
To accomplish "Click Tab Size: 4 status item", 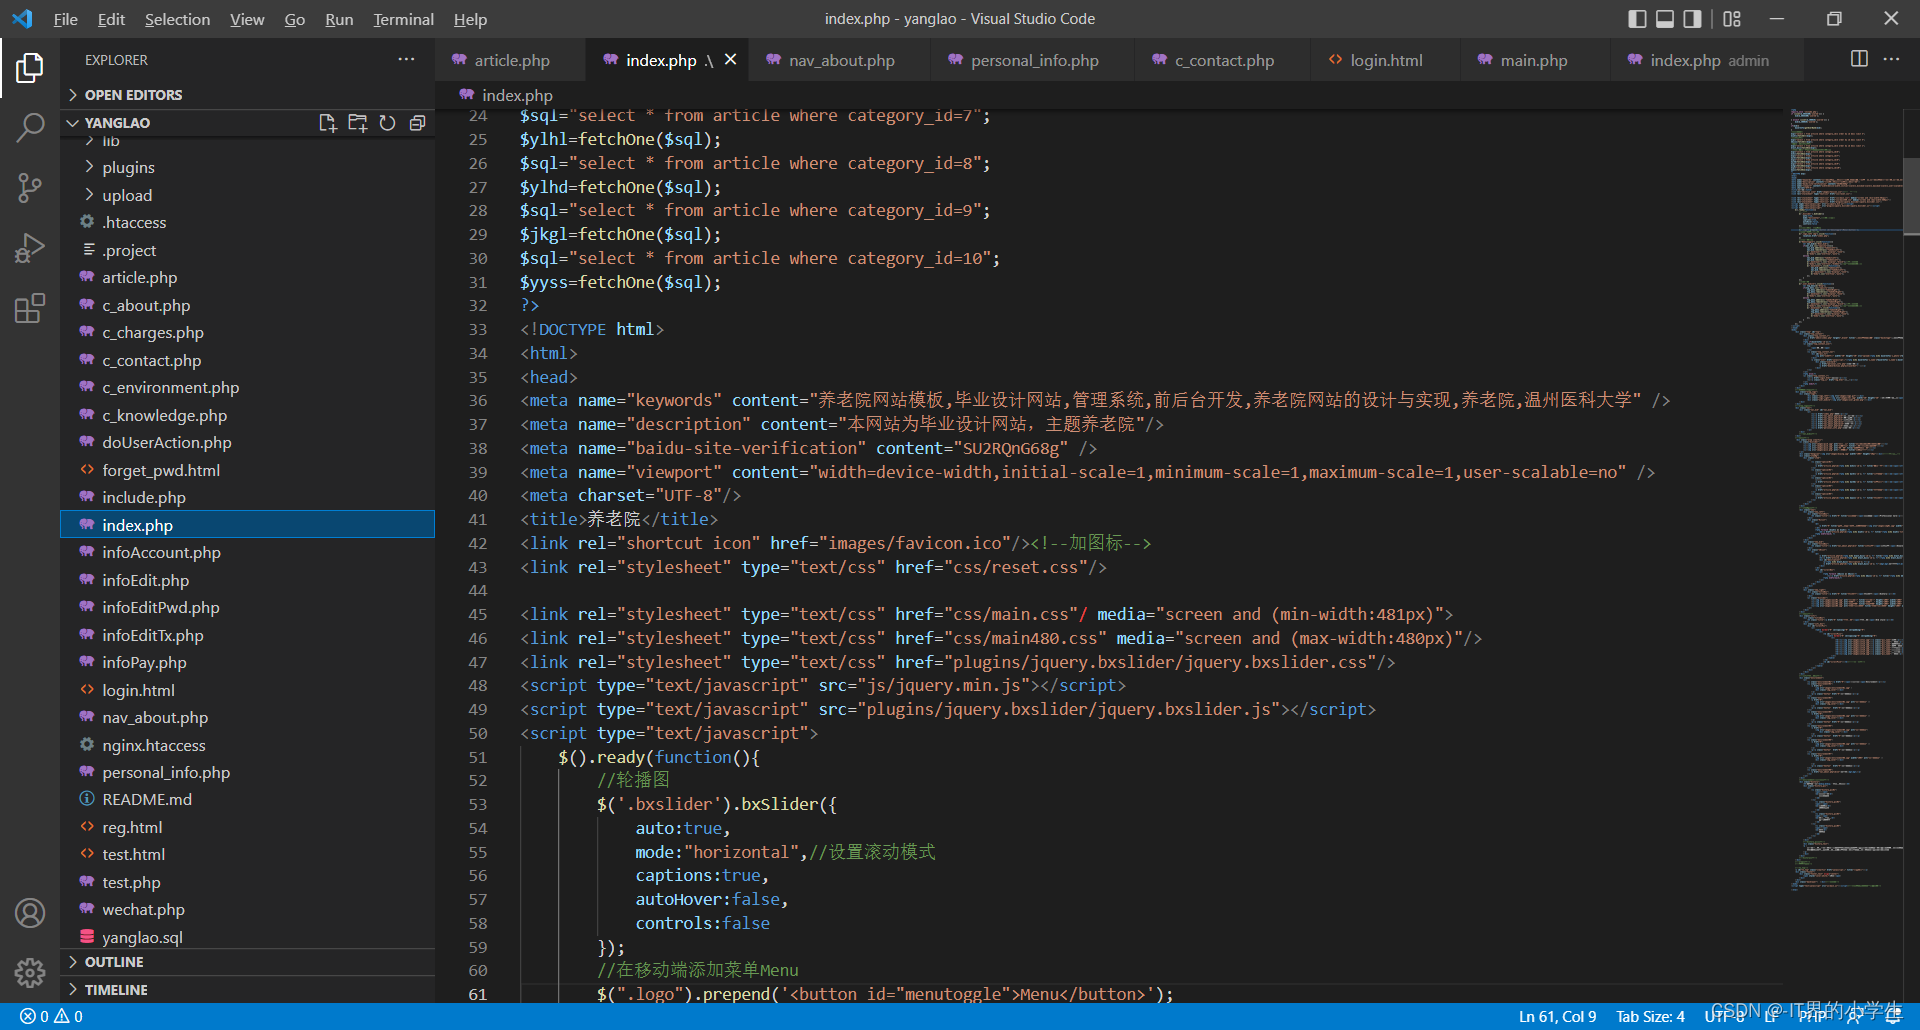I will point(1650,1017).
